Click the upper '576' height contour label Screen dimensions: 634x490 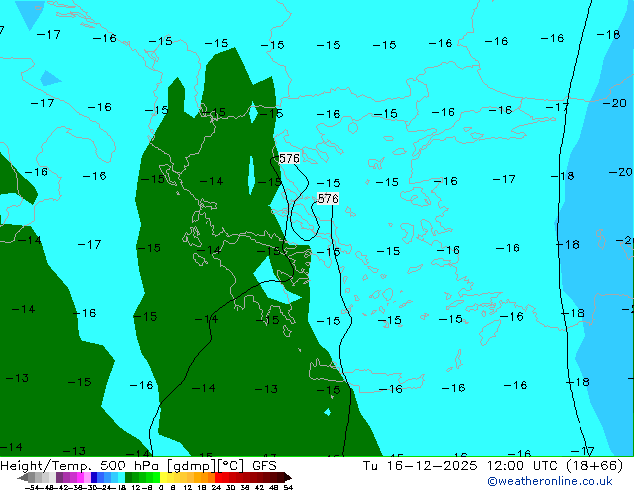[x=290, y=158]
